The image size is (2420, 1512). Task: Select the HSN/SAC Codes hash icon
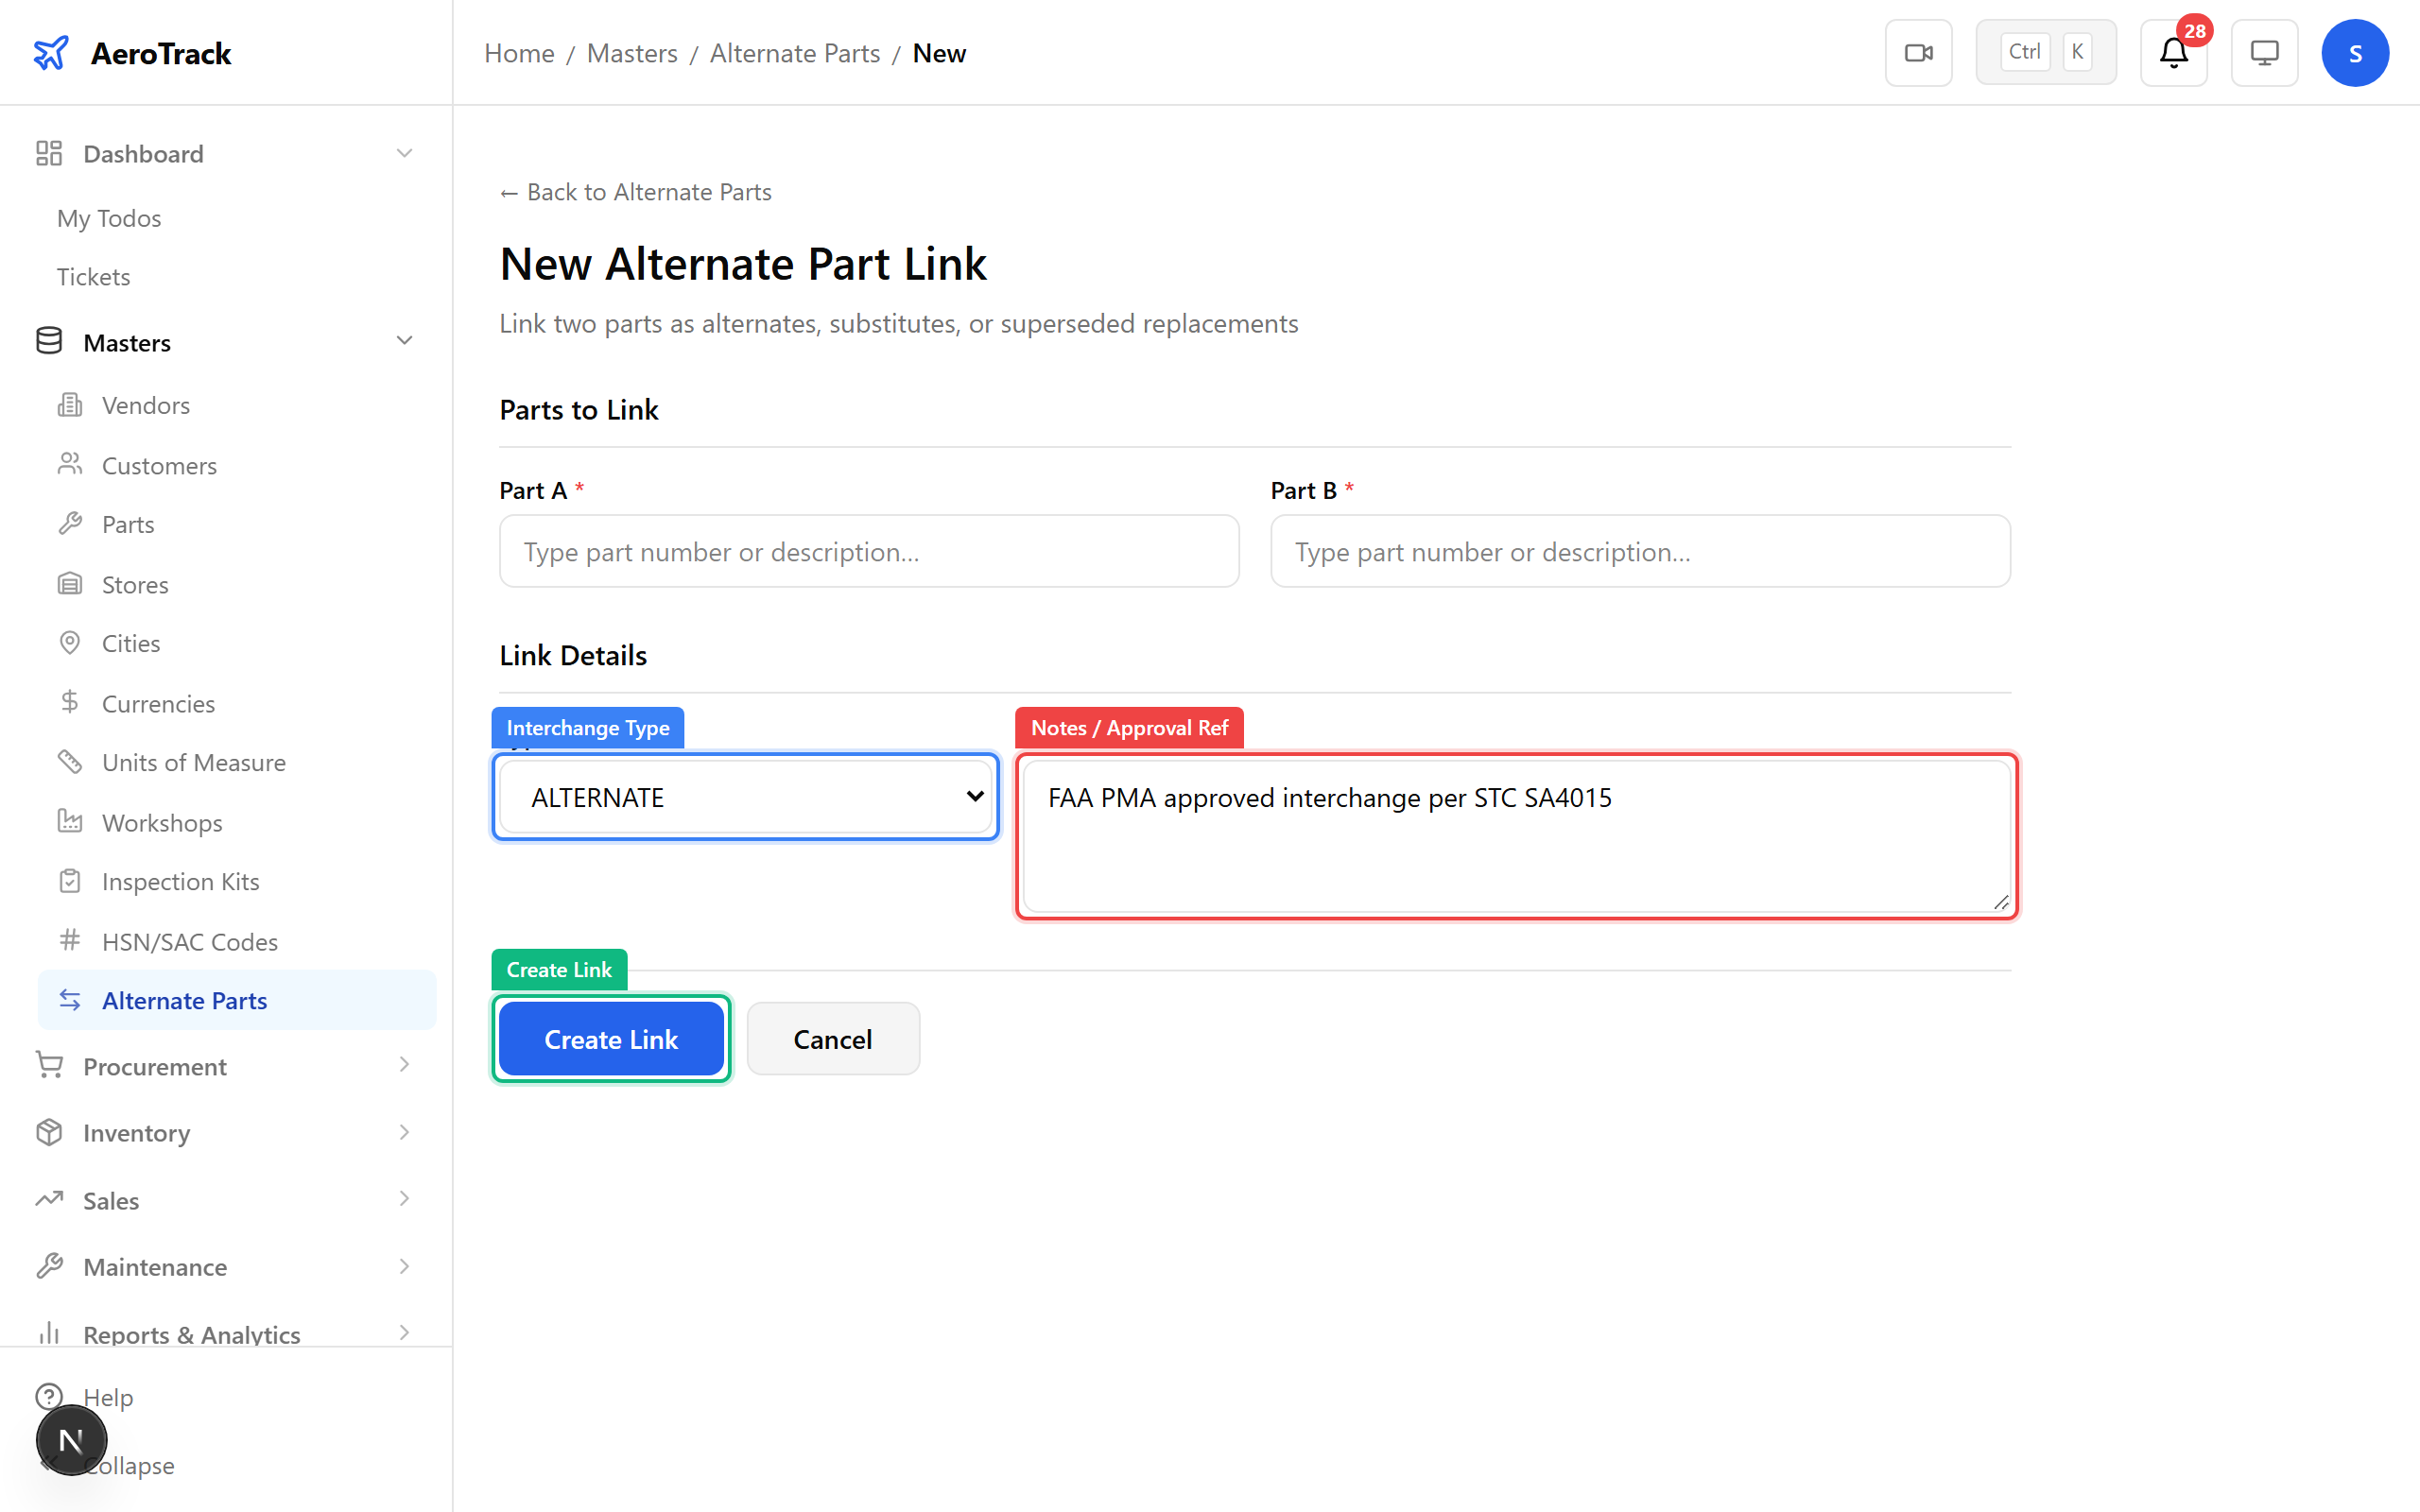pyautogui.click(x=69, y=940)
